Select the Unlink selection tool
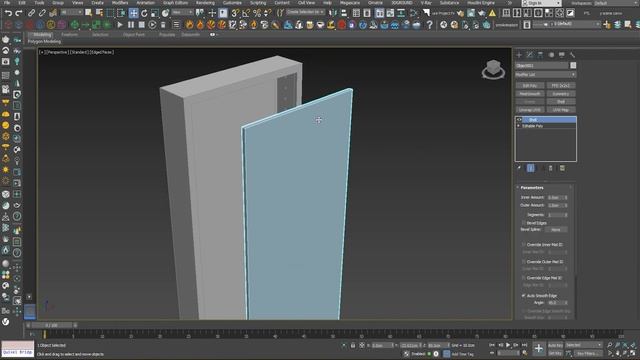Image resolution: width=640 pixels, height=360 pixels. coord(42,13)
